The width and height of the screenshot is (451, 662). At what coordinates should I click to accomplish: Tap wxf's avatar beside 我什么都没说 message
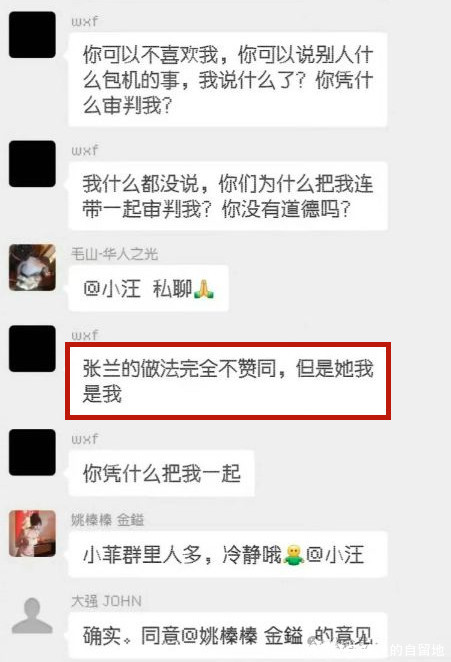pos(33,164)
